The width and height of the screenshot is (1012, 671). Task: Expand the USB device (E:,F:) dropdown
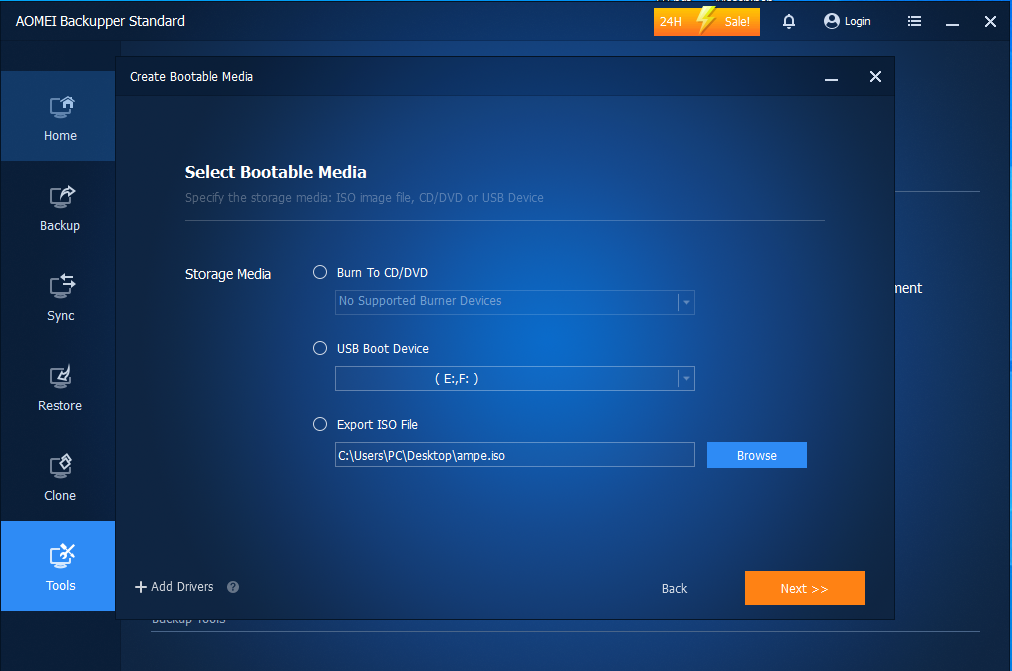pyautogui.click(x=686, y=379)
